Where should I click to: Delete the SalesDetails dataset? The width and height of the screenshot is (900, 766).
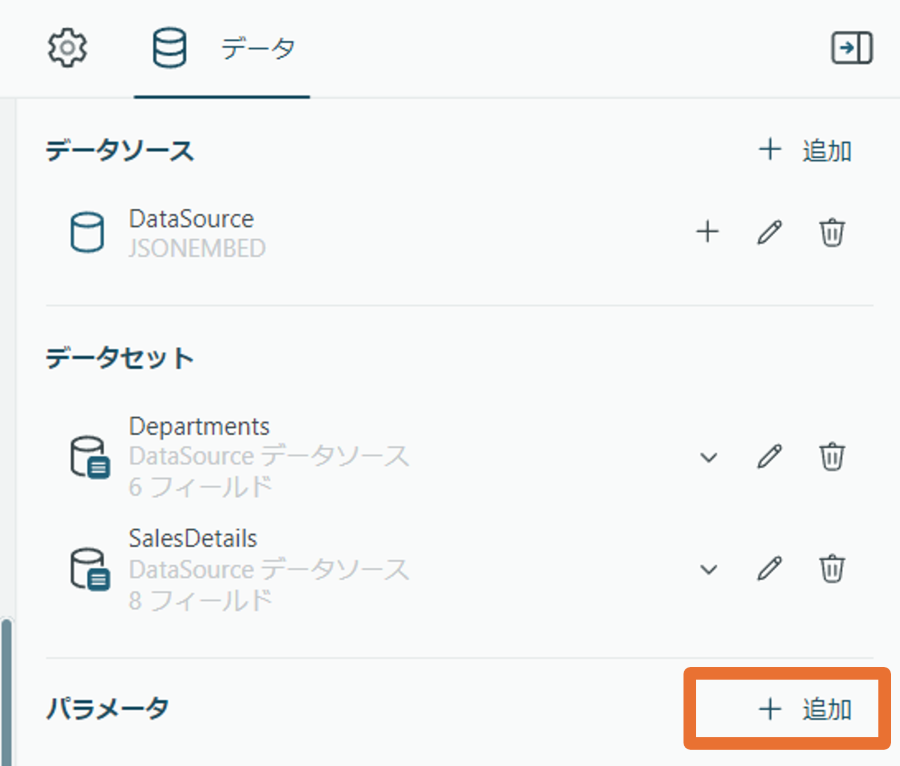point(832,569)
